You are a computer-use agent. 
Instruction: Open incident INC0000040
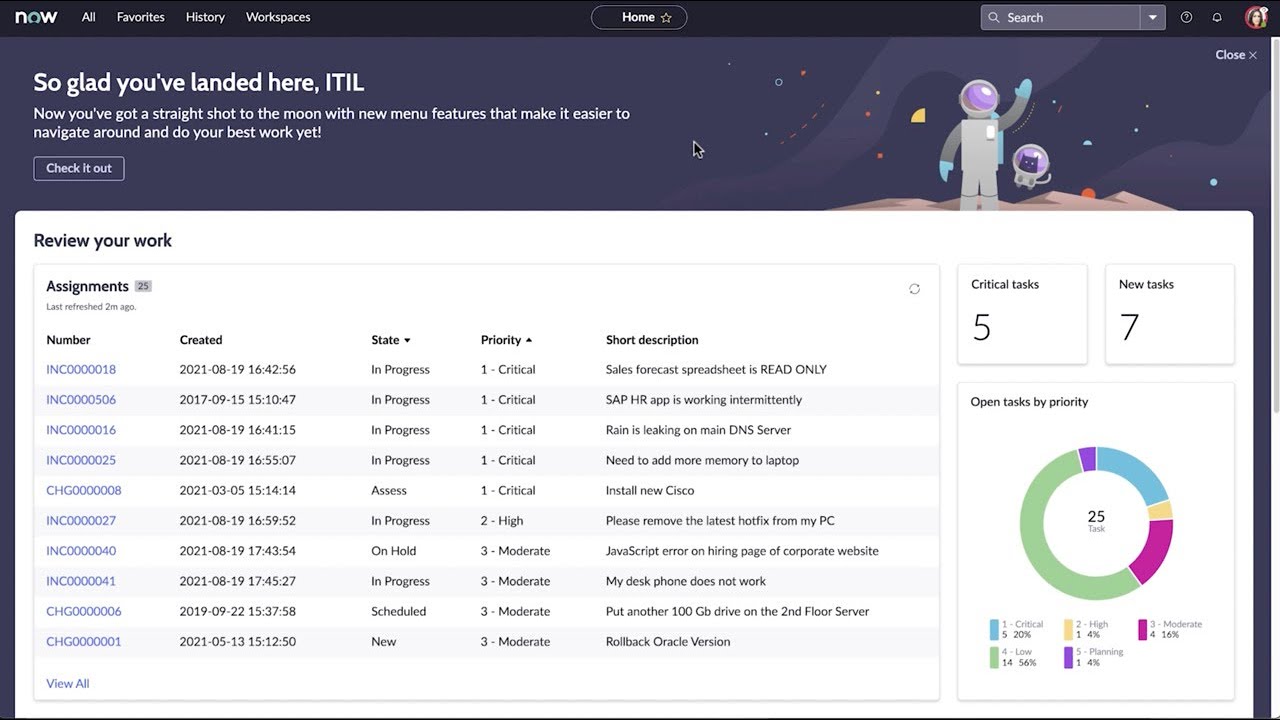(81, 551)
